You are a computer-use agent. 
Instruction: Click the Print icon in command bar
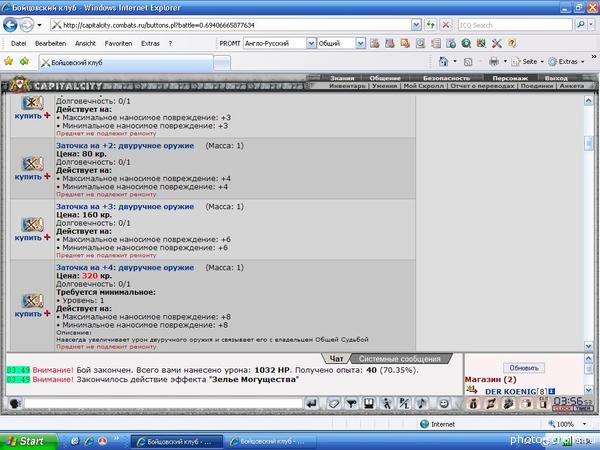(494, 61)
